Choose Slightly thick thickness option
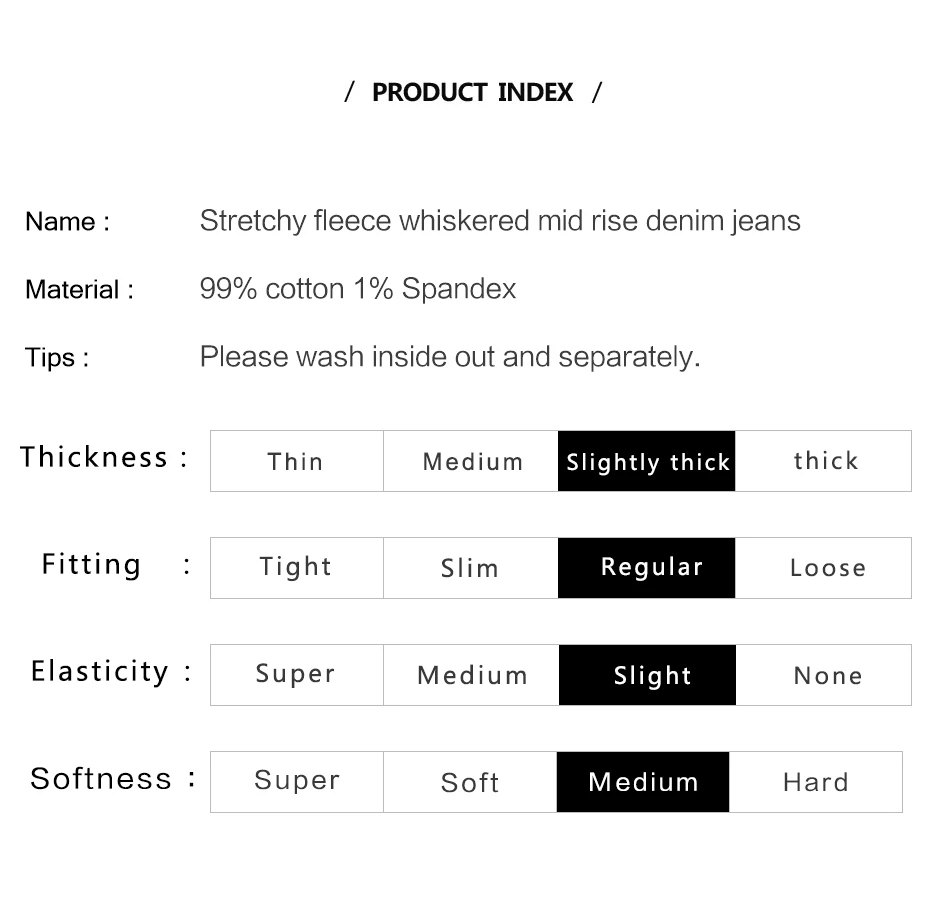 647,461
